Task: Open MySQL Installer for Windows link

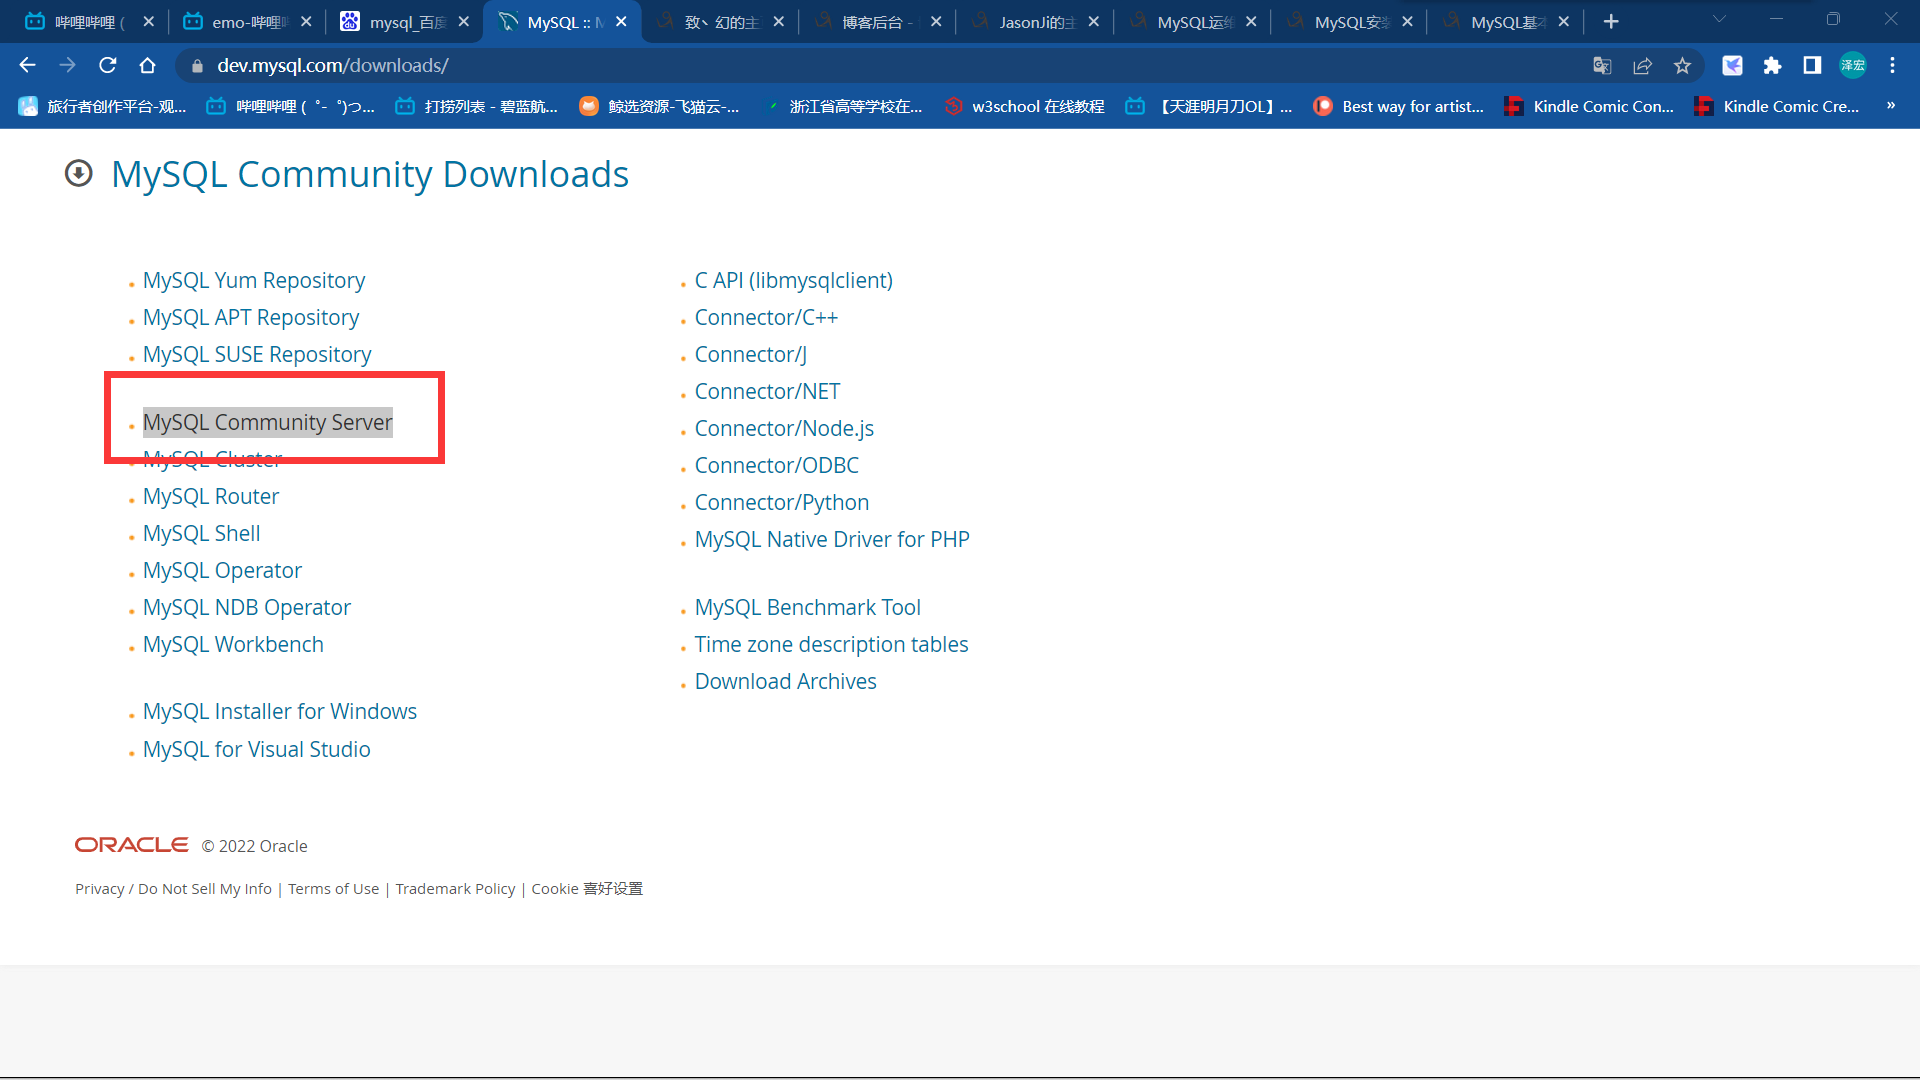Action: pos(280,711)
